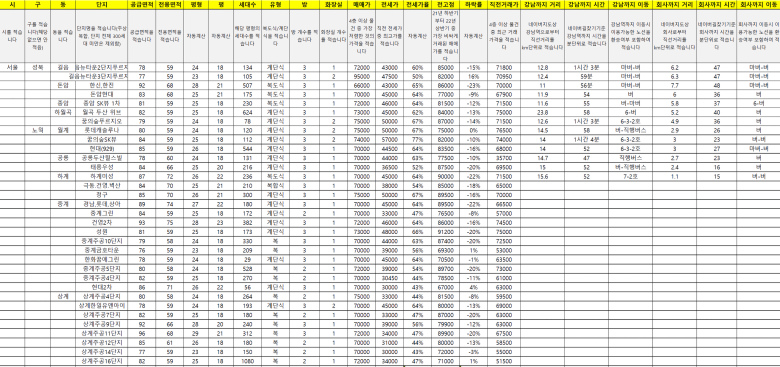Select the 노원 district cell

pyautogui.click(x=37, y=130)
